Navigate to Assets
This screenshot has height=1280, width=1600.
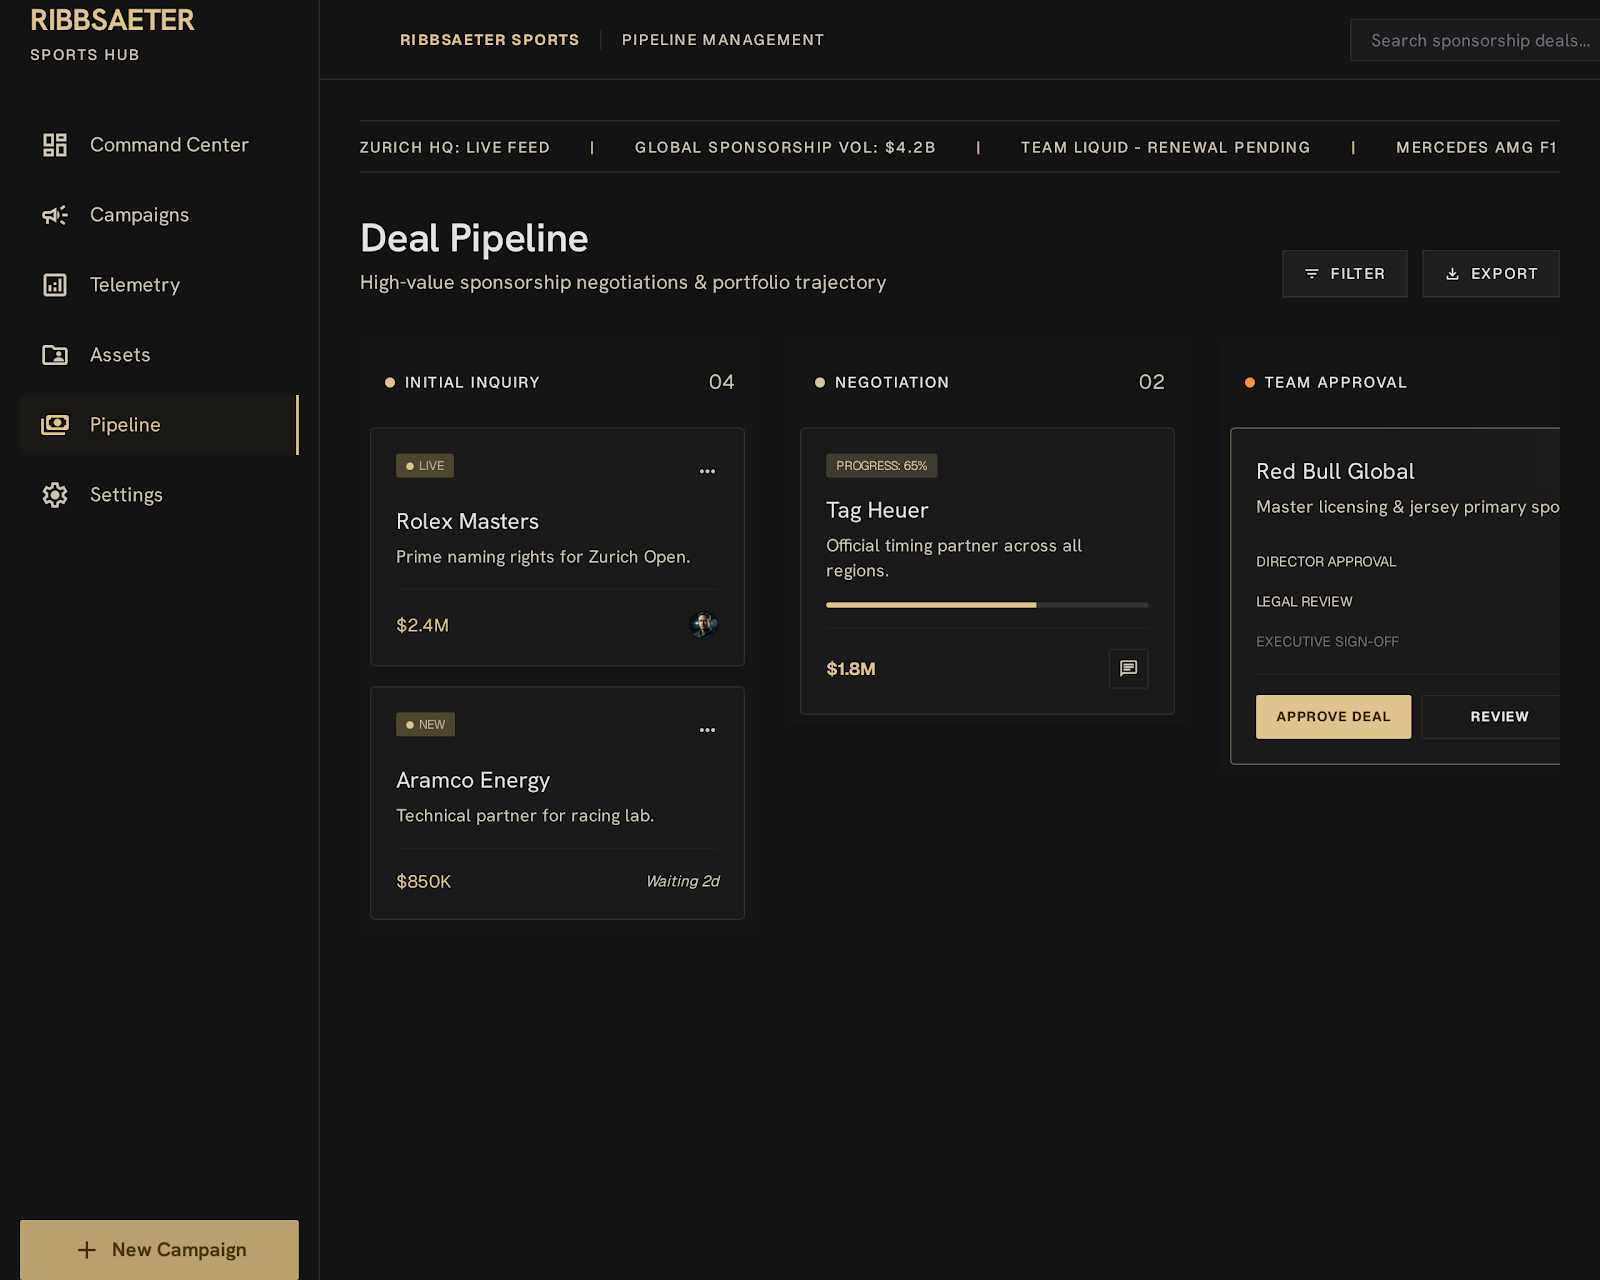coord(159,355)
